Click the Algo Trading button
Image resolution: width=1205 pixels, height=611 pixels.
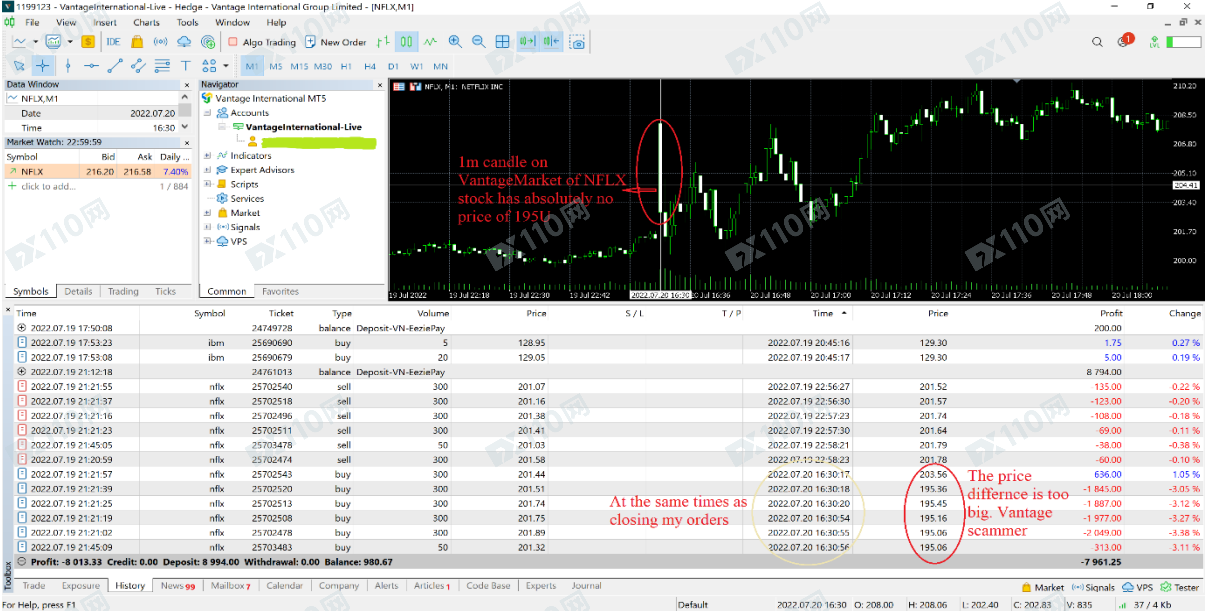tap(262, 42)
